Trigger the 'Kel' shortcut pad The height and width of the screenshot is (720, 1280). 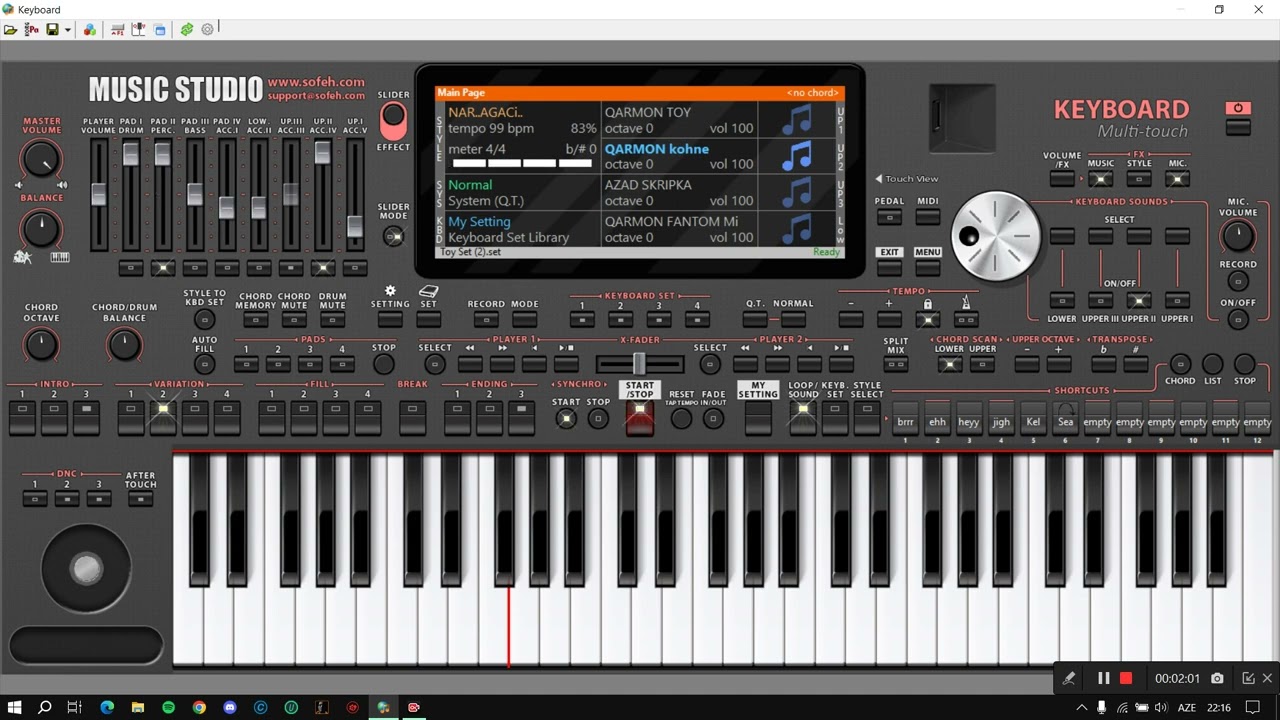tap(1033, 418)
